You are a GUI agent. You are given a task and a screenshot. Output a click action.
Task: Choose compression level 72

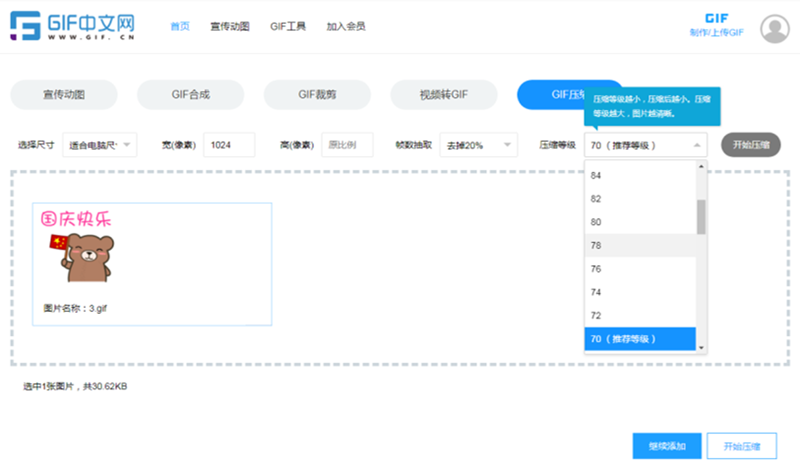tap(640, 316)
